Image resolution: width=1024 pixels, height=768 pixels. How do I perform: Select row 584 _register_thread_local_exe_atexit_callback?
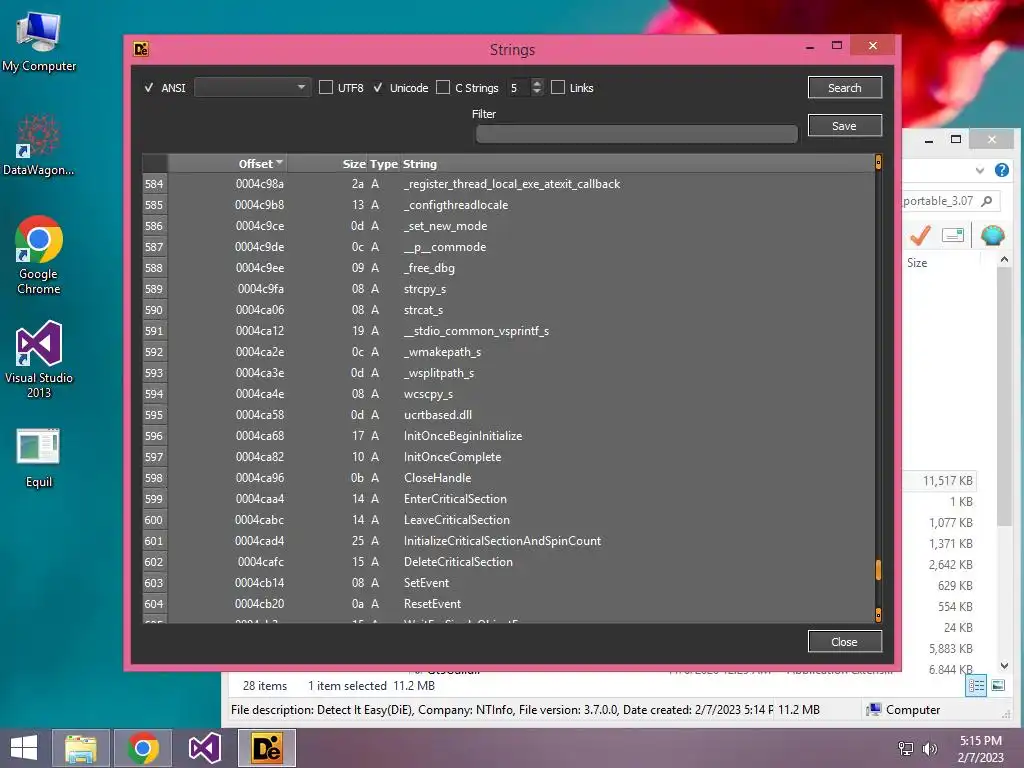[508, 184]
